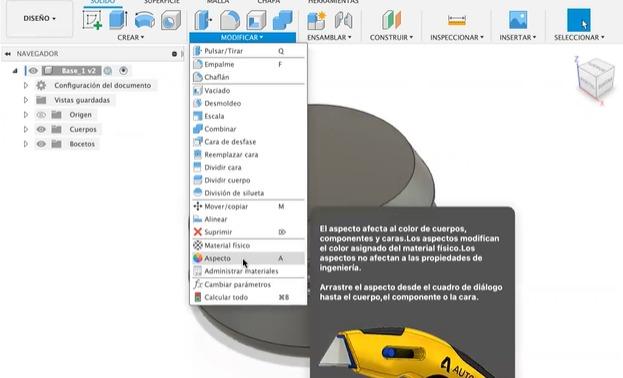Viewport: 623px width, 378px height.
Task: Choose Suprimir menu entry
Action: click(248, 232)
